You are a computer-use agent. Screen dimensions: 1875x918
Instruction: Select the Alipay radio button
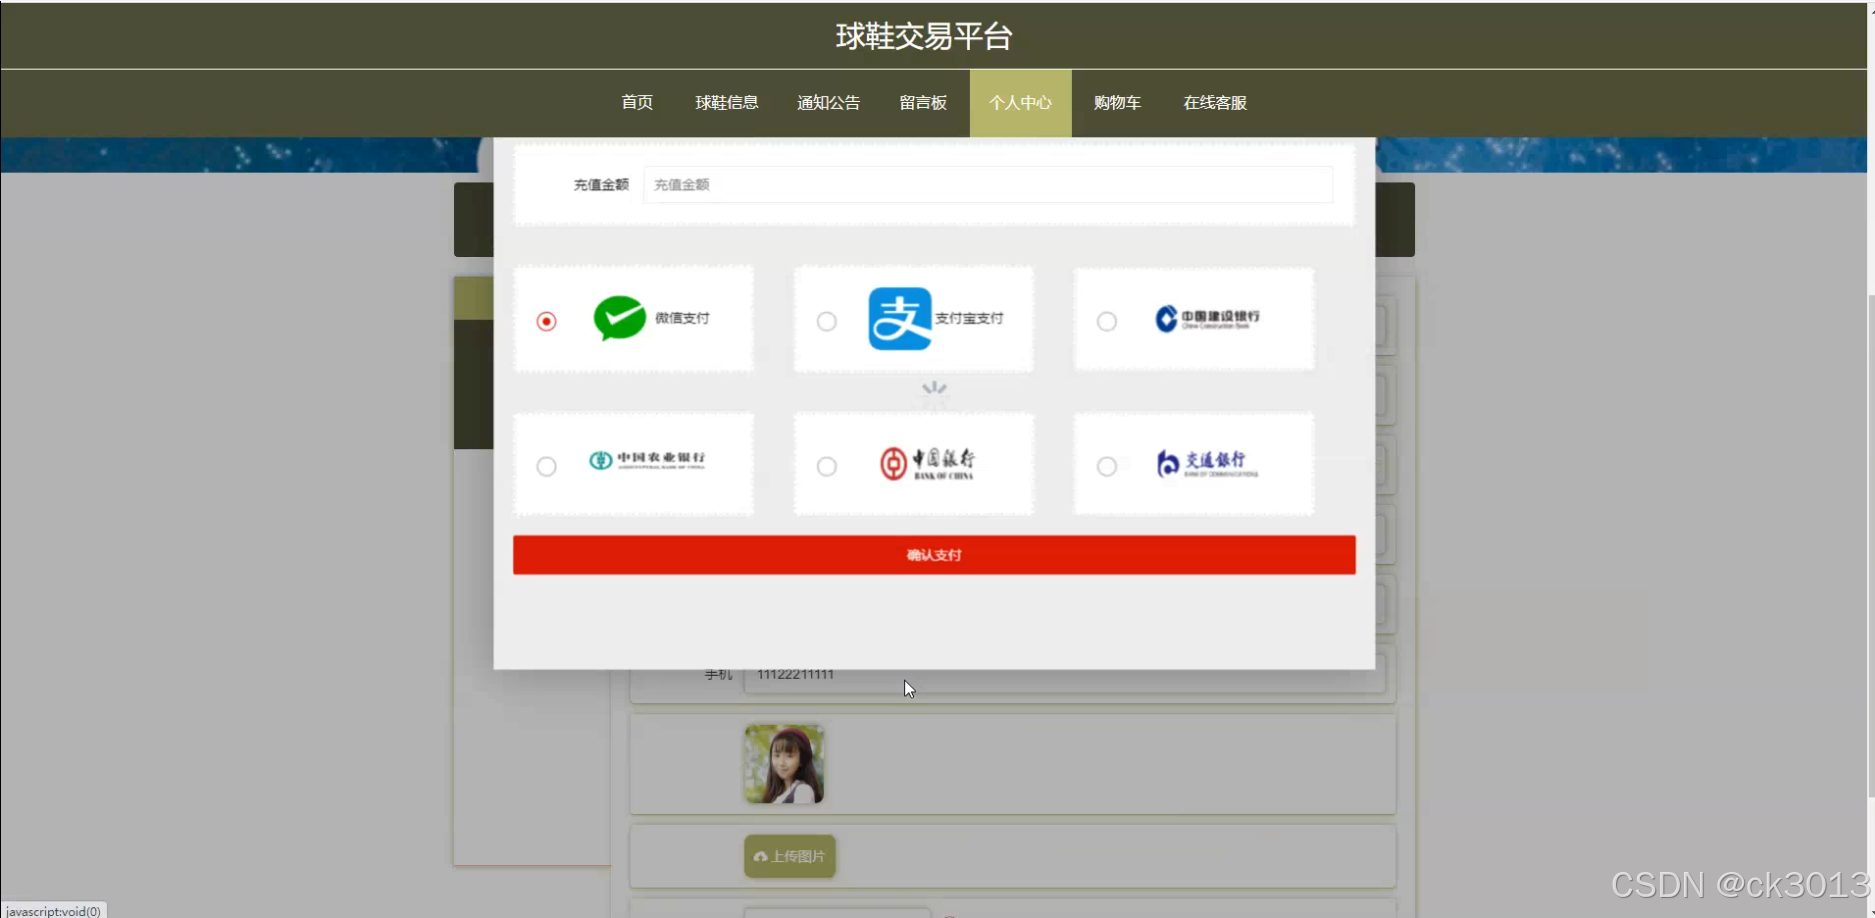click(826, 321)
